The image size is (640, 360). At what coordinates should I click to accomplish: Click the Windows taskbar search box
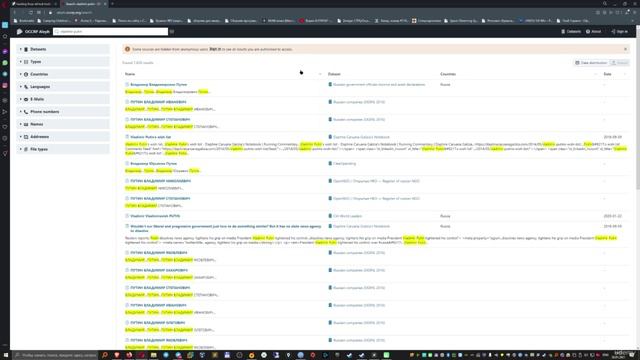(56, 355)
